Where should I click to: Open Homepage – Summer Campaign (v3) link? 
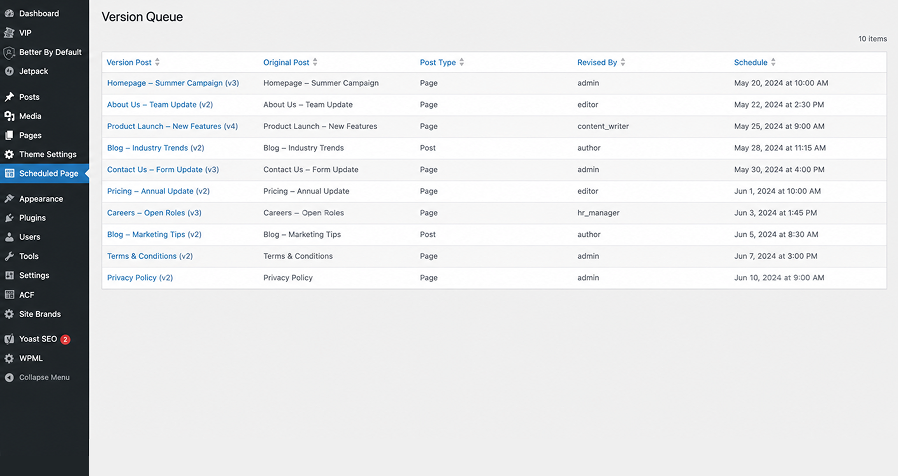173,83
